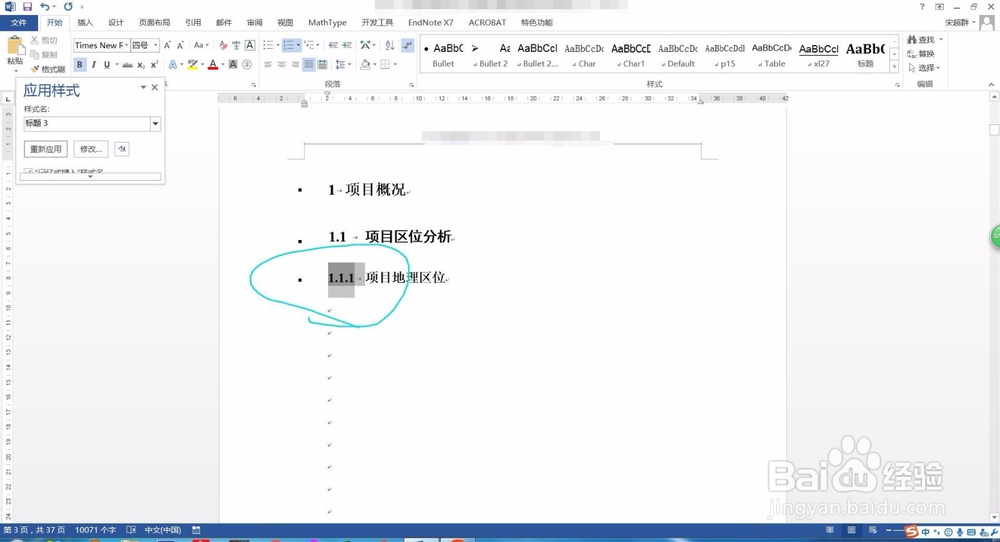1000x542 pixels.
Task: Switch to the MathType tab
Action: [327, 23]
